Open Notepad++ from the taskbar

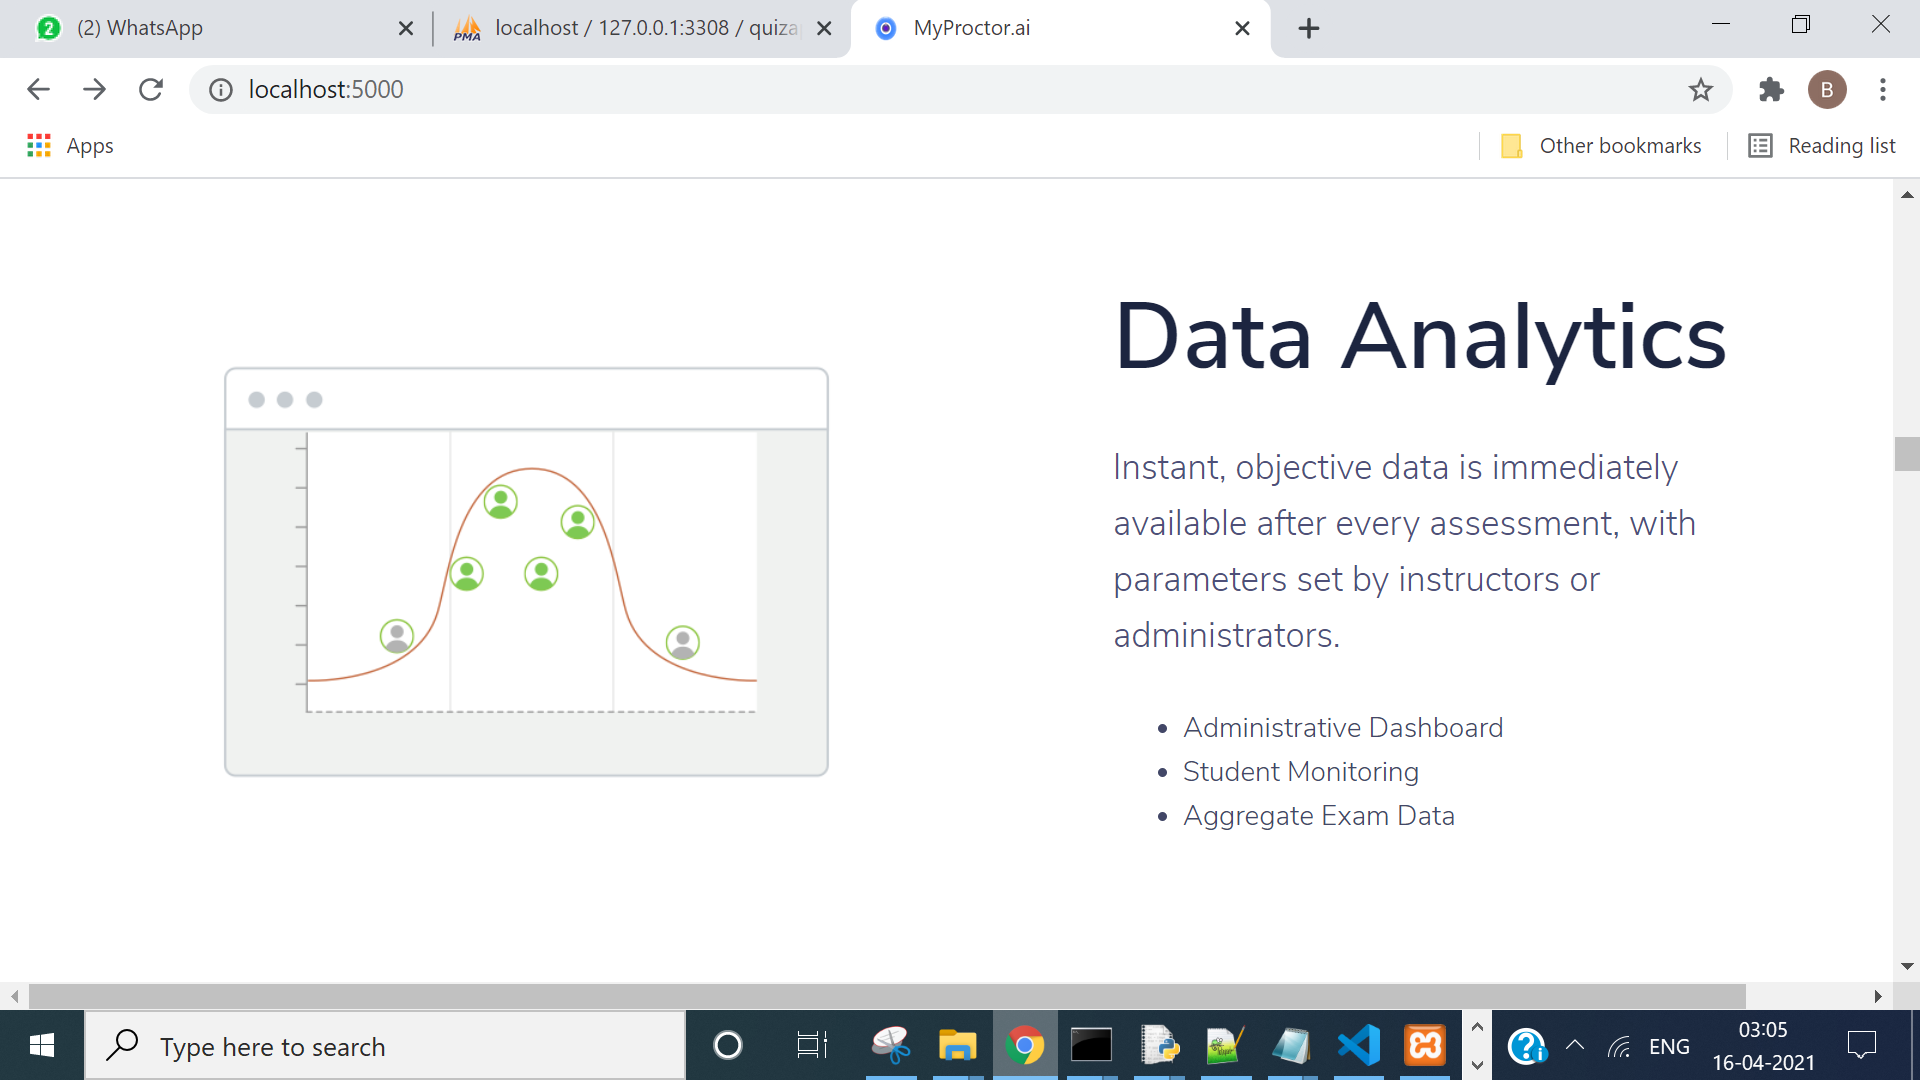1225,1045
